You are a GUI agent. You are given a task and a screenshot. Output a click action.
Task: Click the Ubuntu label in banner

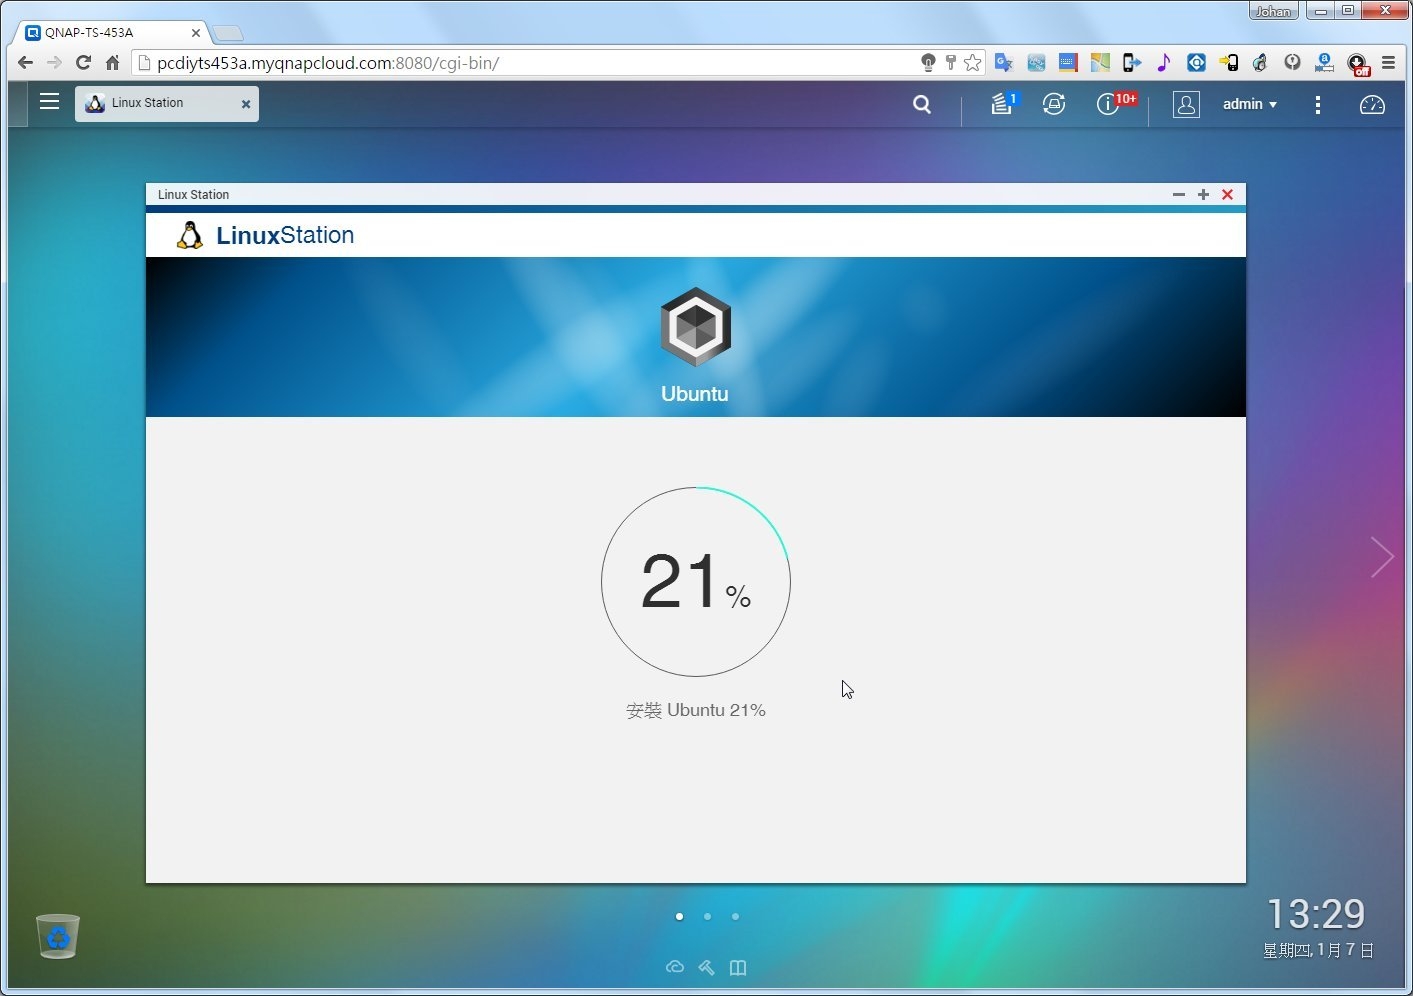pyautogui.click(x=695, y=394)
